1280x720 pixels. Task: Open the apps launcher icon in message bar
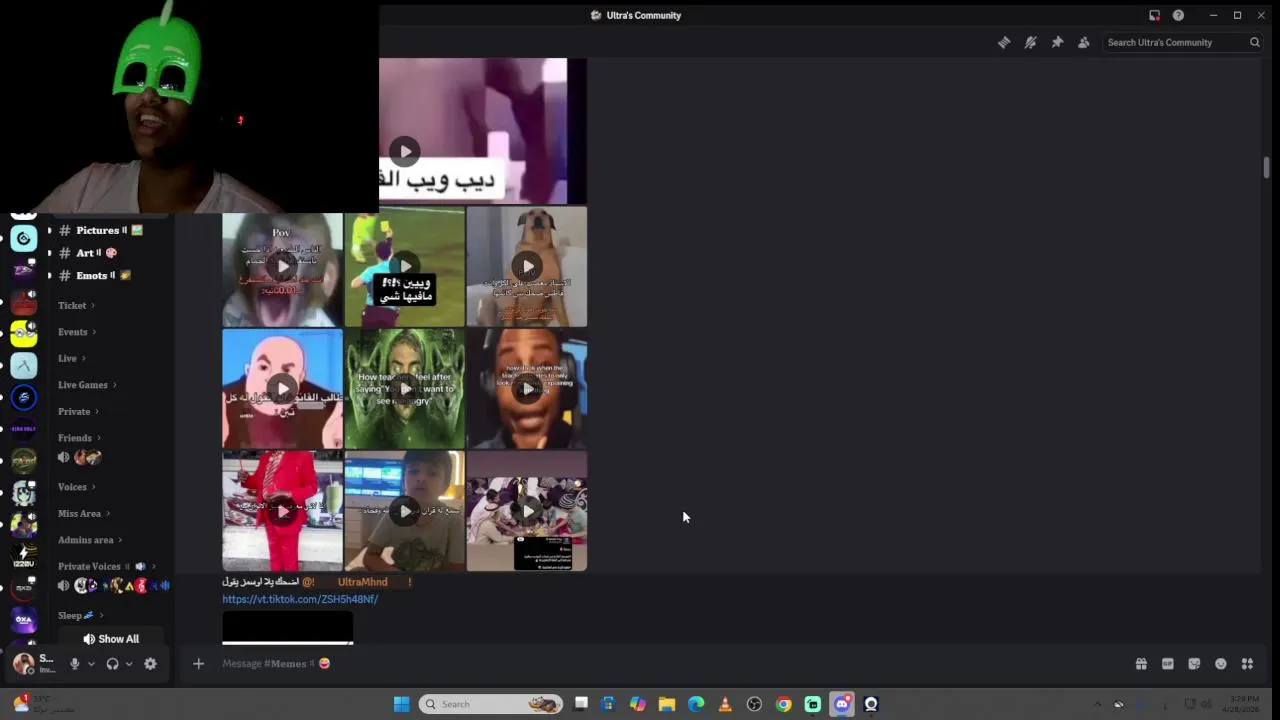click(x=1247, y=664)
